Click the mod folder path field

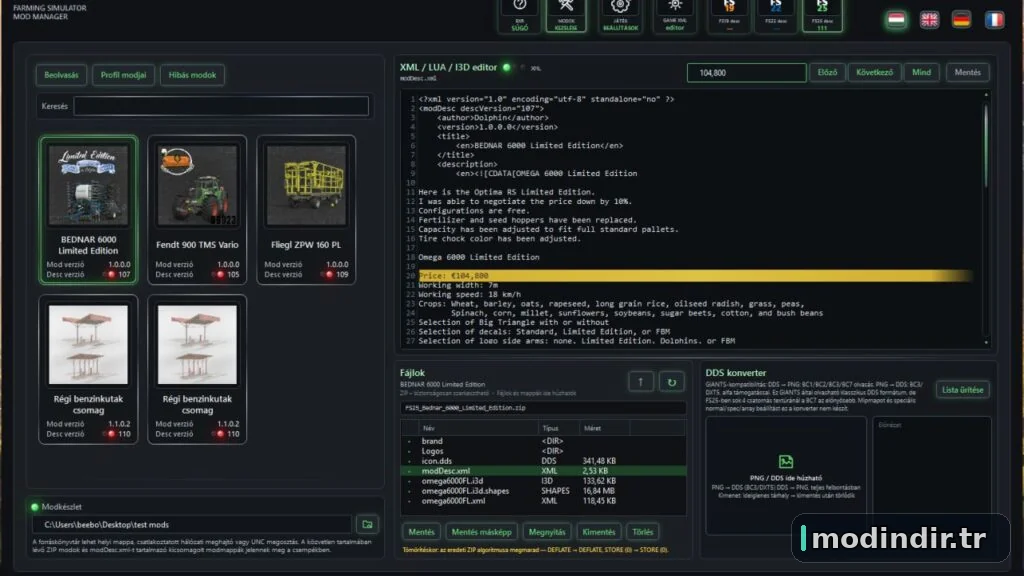tap(193, 524)
